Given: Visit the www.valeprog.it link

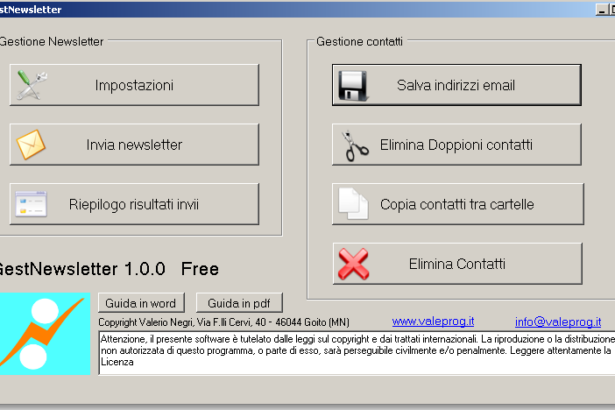Looking at the screenshot, I should 433,321.
